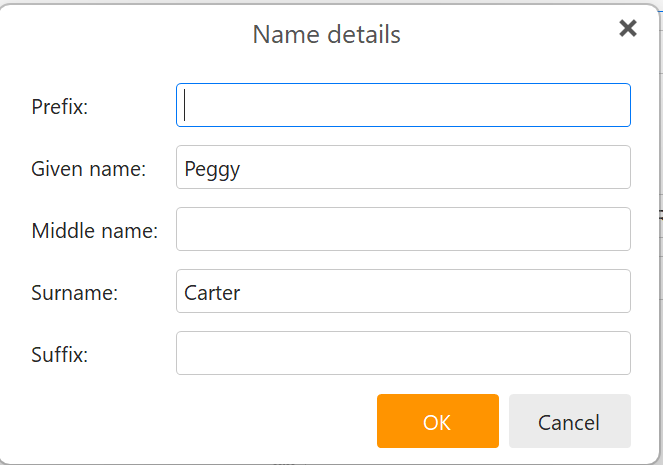Image resolution: width=663 pixels, height=465 pixels.
Task: Click inside the Surname input box
Action: (403, 291)
